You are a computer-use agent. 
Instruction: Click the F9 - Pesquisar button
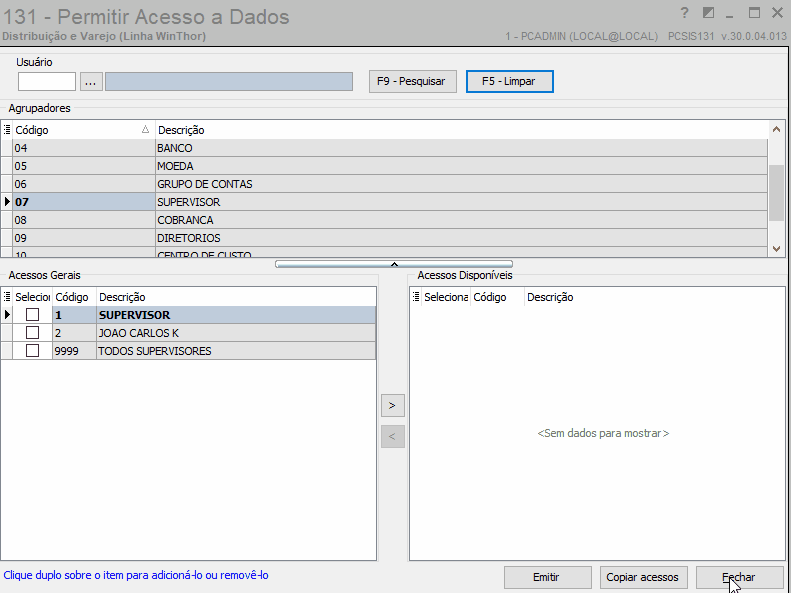(413, 81)
